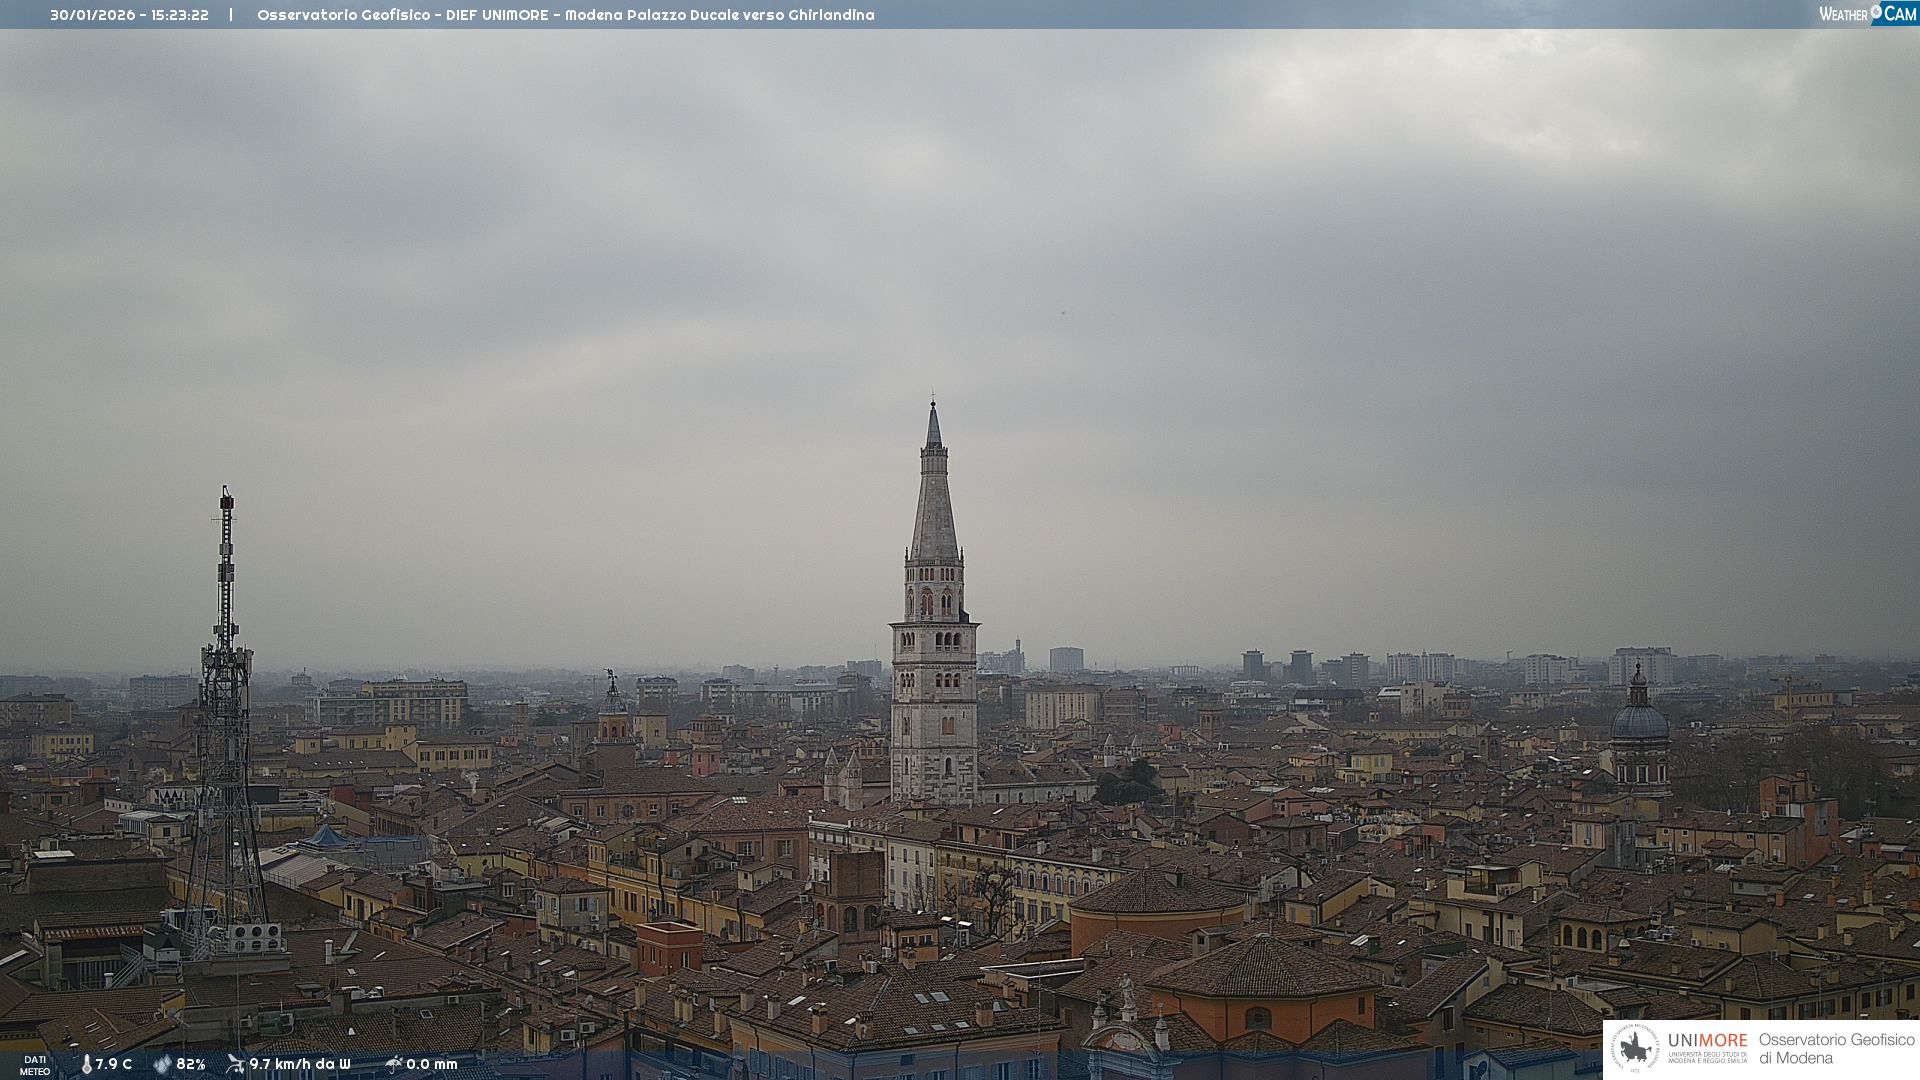1920x1080 pixels.
Task: Click the camera lens in WeatherCam logo
Action: tap(1877, 12)
